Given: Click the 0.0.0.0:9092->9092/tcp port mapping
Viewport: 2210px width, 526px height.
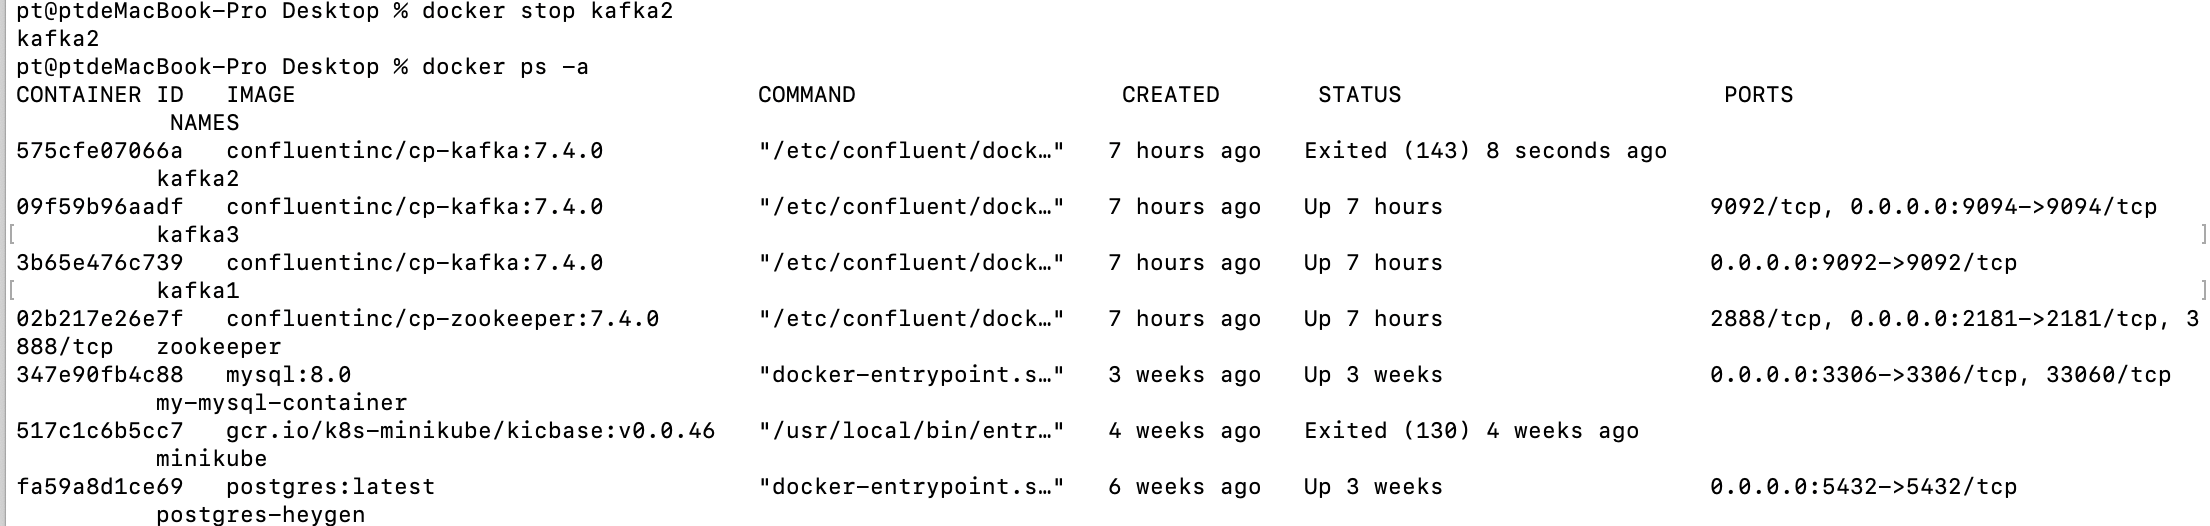Looking at the screenshot, I should [1863, 263].
